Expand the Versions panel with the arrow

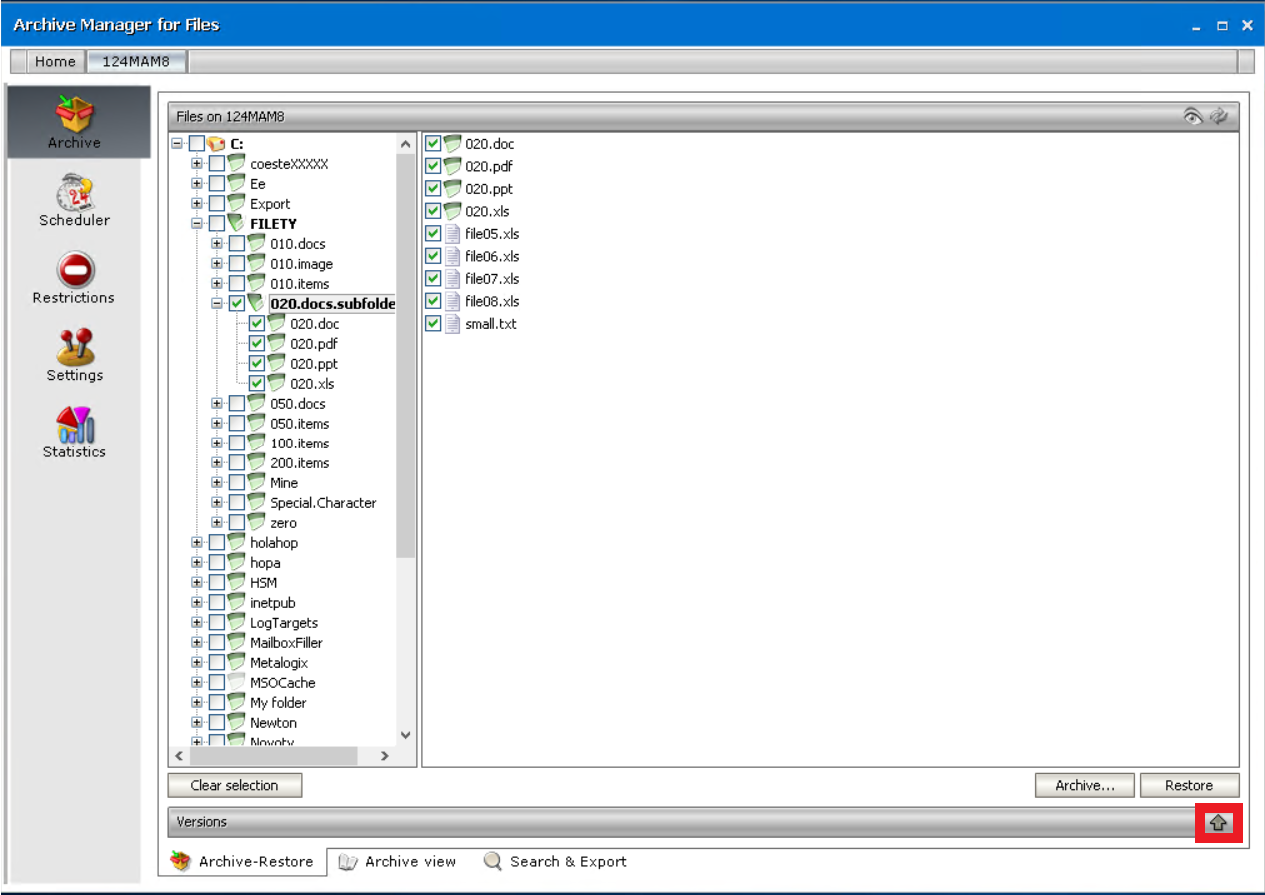point(1218,822)
